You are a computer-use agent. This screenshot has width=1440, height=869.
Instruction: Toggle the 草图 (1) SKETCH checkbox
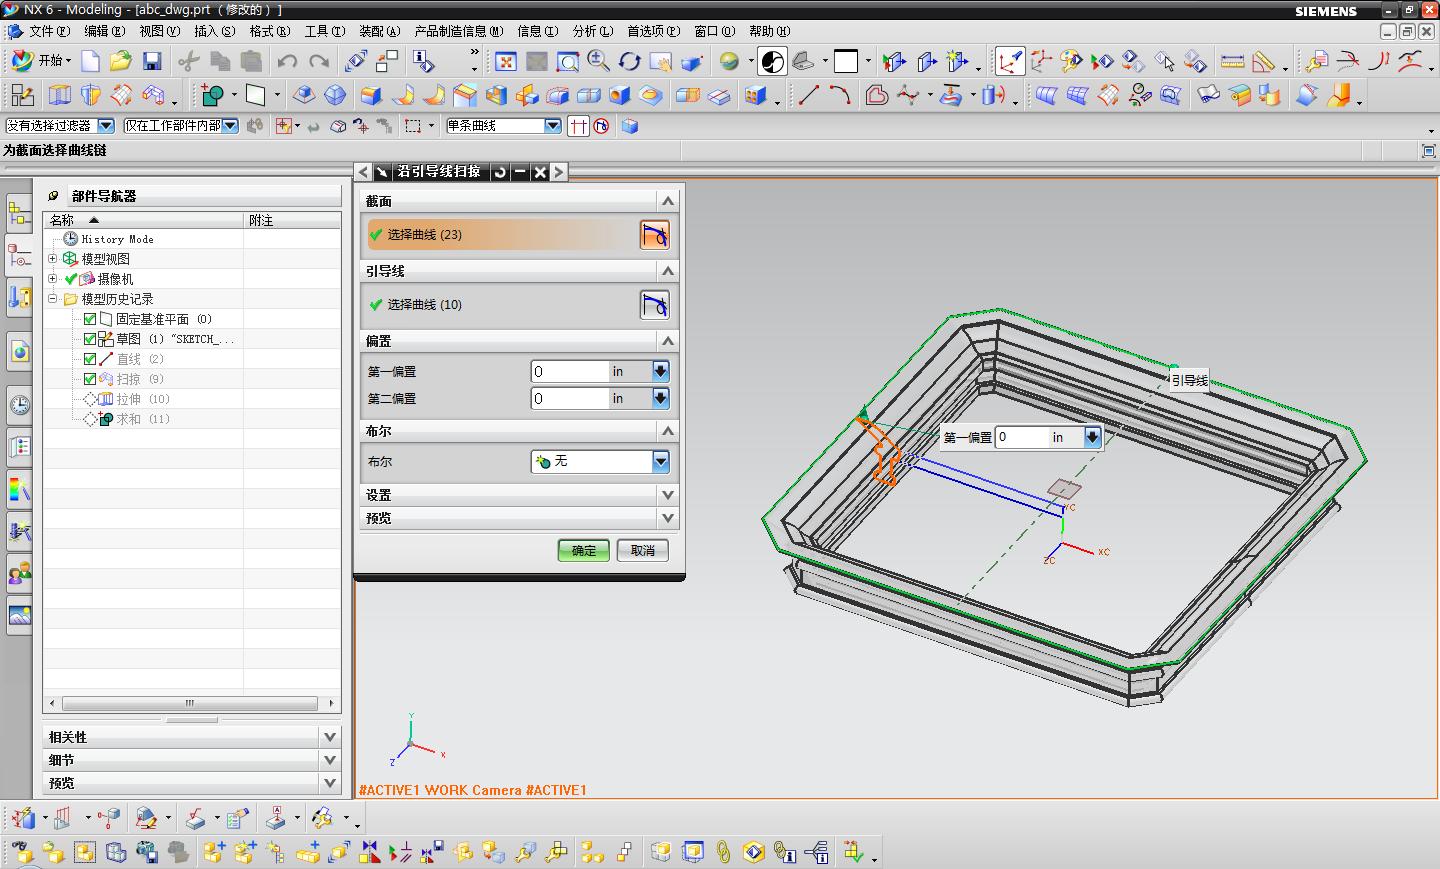click(90, 339)
